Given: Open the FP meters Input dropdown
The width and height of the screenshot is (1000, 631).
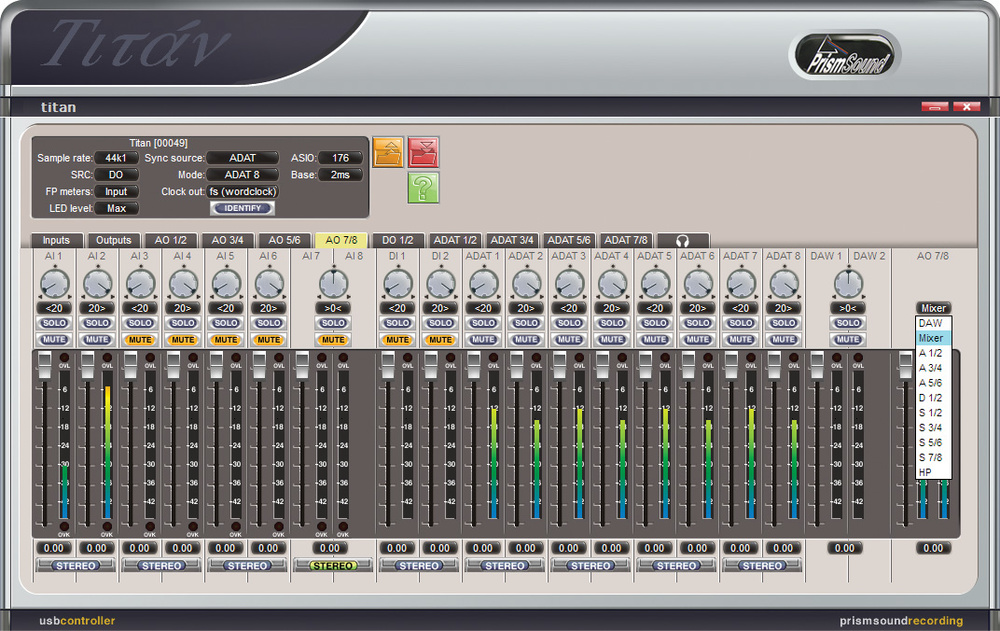Looking at the screenshot, I should tap(116, 191).
